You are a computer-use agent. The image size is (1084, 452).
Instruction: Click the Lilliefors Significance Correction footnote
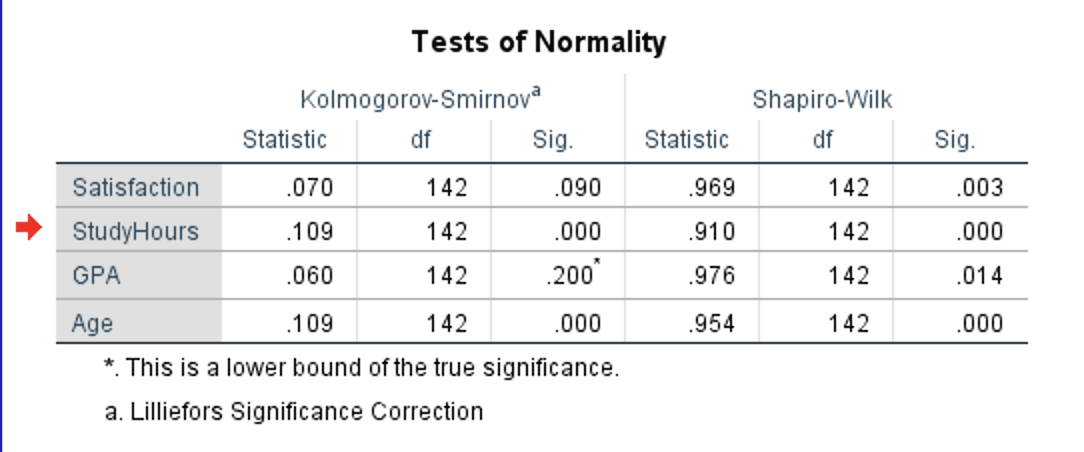click(x=294, y=411)
